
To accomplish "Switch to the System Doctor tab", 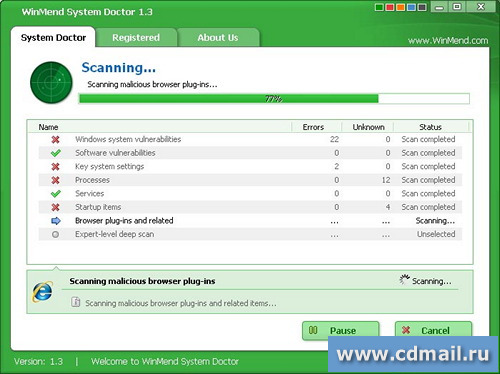I will pyautogui.click(x=53, y=37).
